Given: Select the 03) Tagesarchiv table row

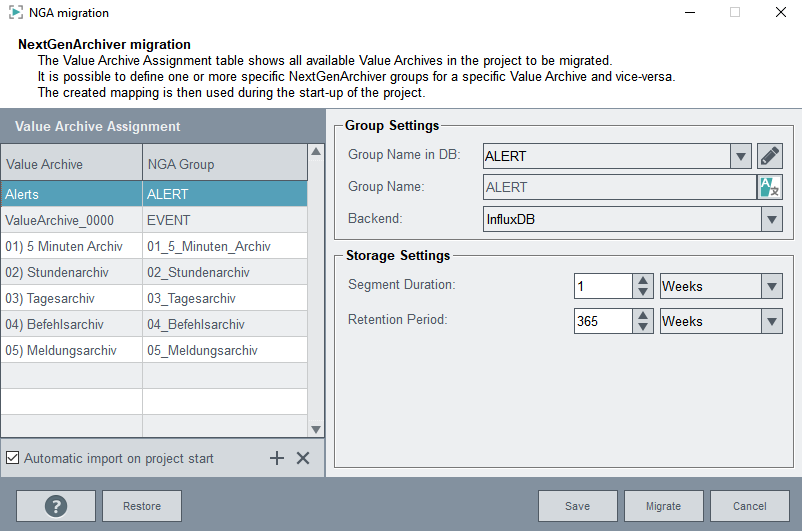Looking at the screenshot, I should pos(71,298).
